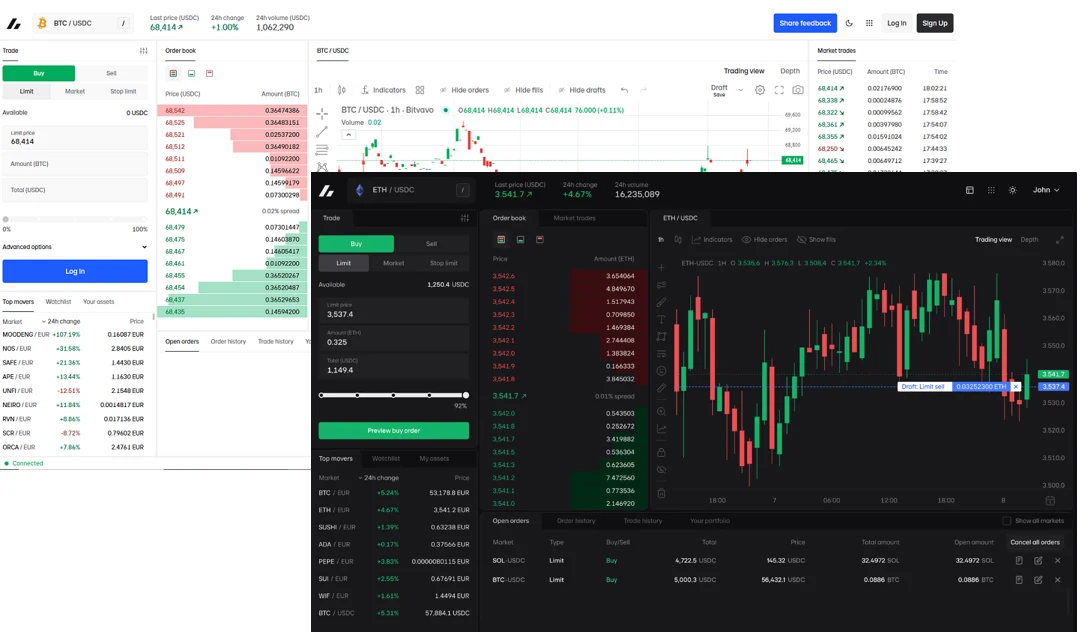Switch to Order history tab in dark panel

click(x=576, y=521)
